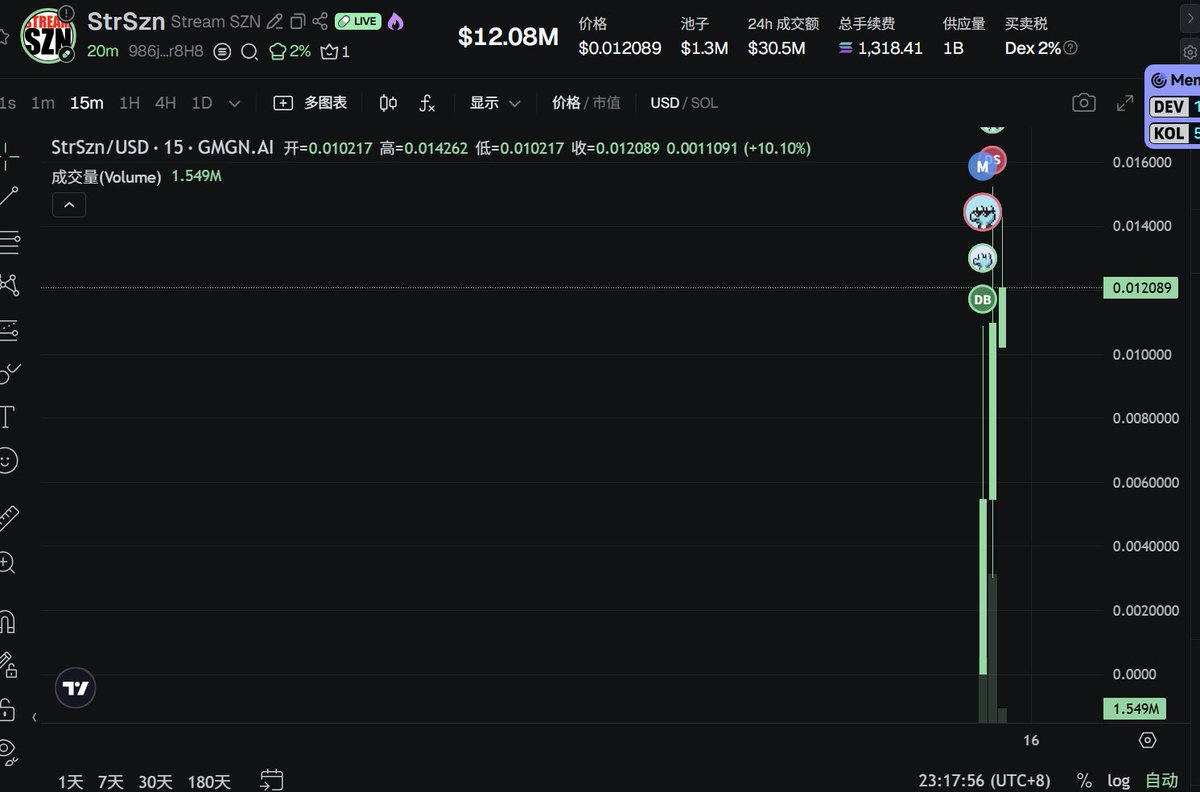Activate the zoom in tool

pyautogui.click(x=8, y=562)
